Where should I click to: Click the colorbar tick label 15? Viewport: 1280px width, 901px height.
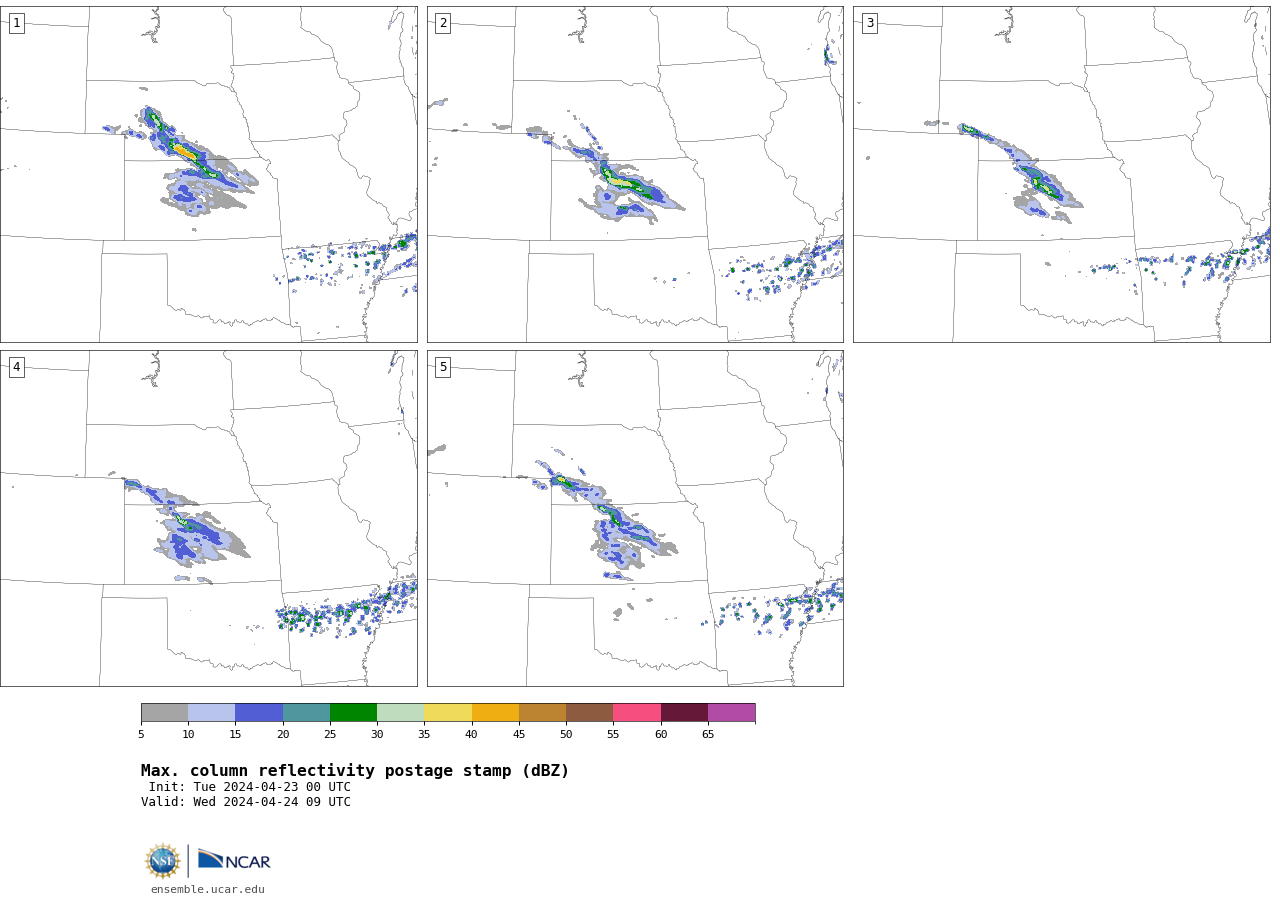point(235,735)
